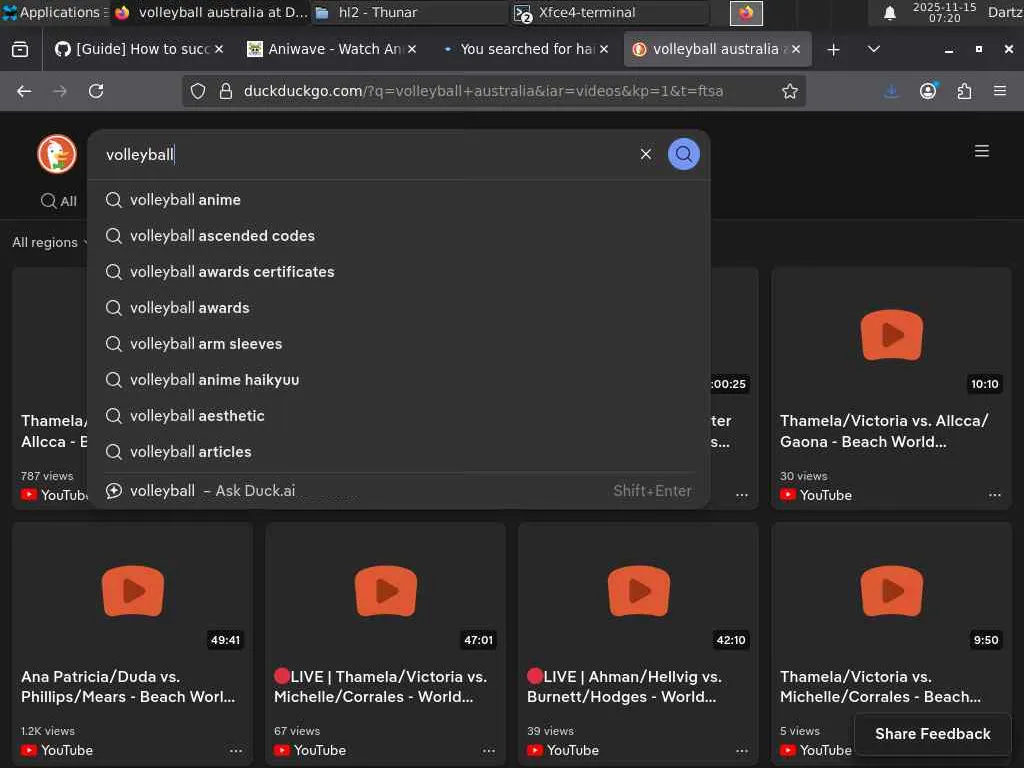Open more options for the 67 views video
The width and height of the screenshot is (1024, 768).
coord(488,751)
